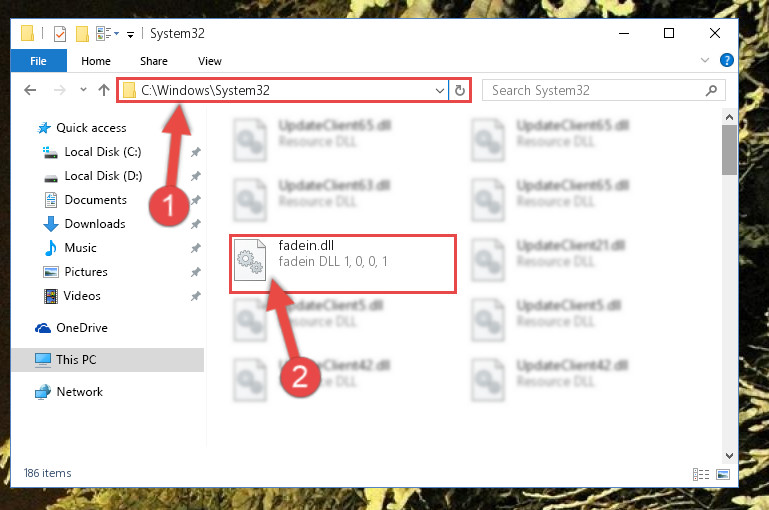
Task: Unpin Downloads from Quick access
Action: pos(196,224)
